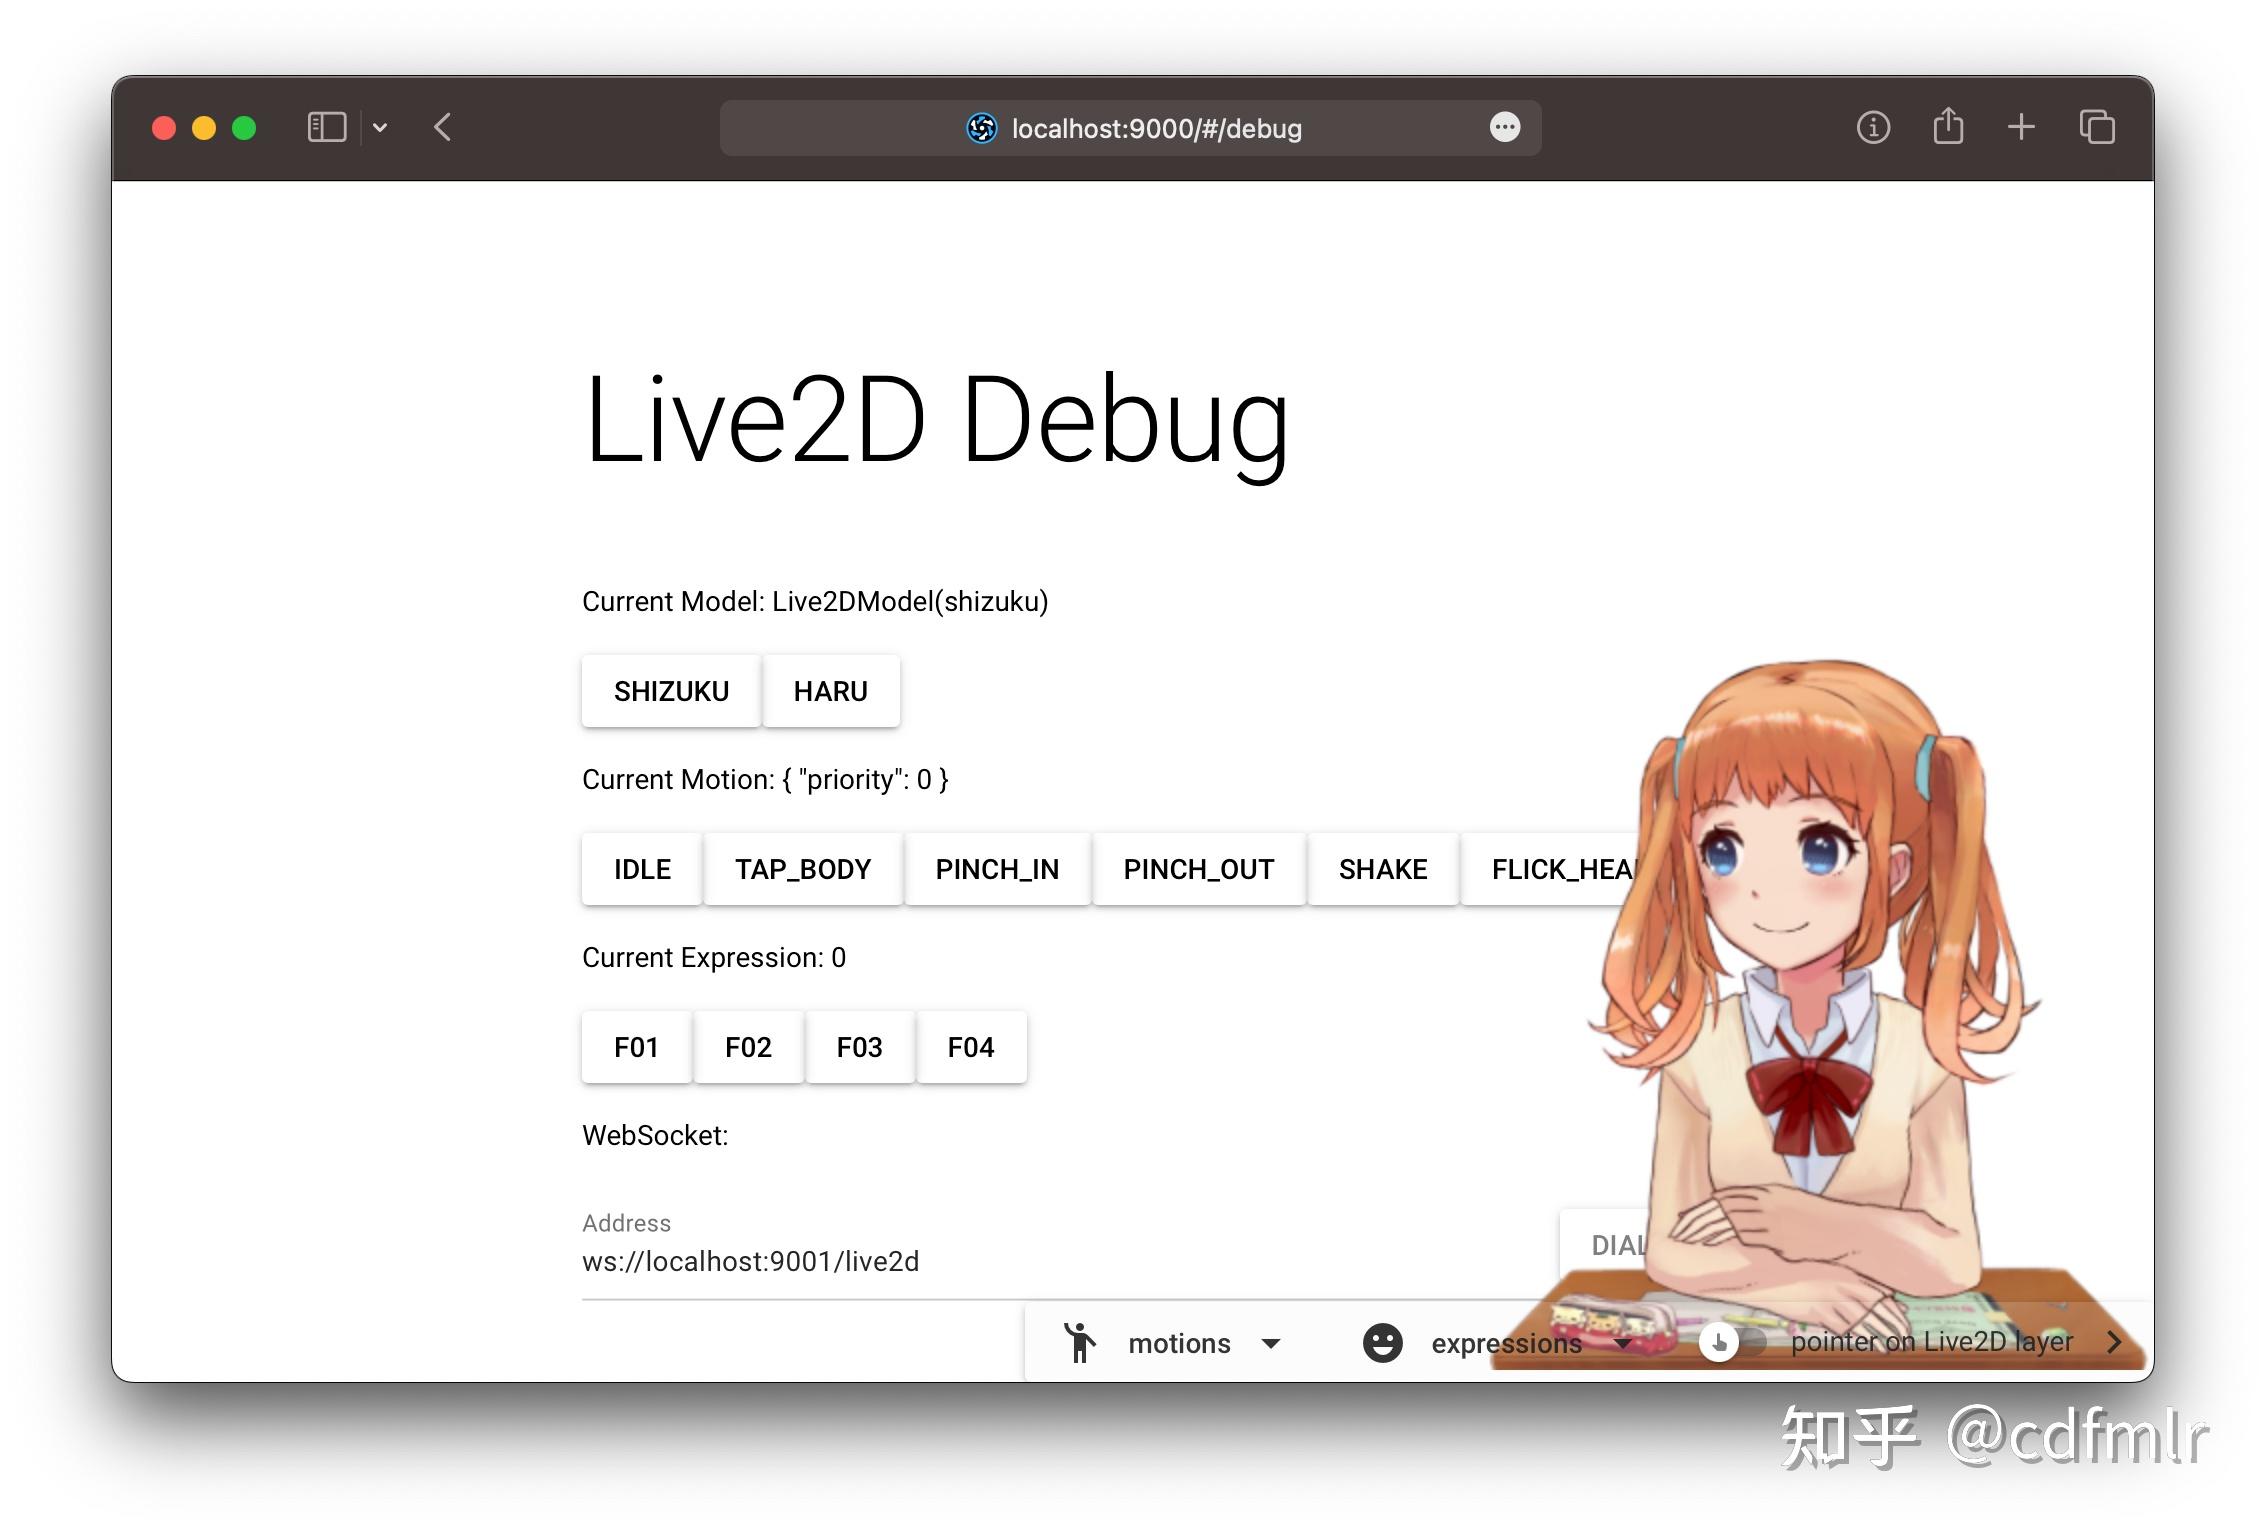Apply the F03 expression

coord(859,1047)
